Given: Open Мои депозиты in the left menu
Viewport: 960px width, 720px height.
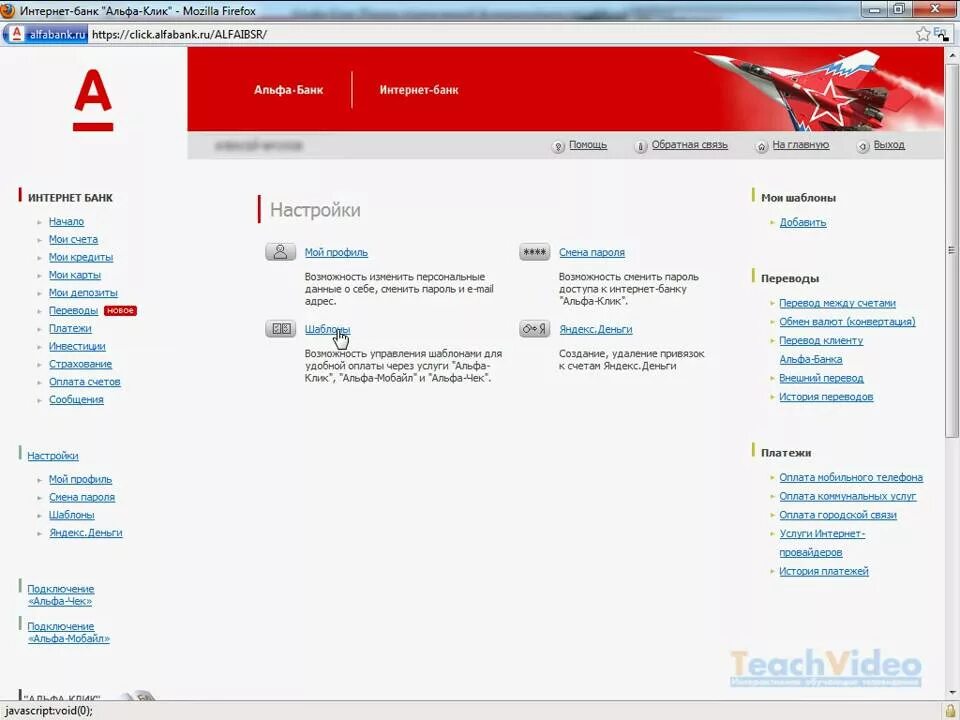Looking at the screenshot, I should [x=83, y=293].
